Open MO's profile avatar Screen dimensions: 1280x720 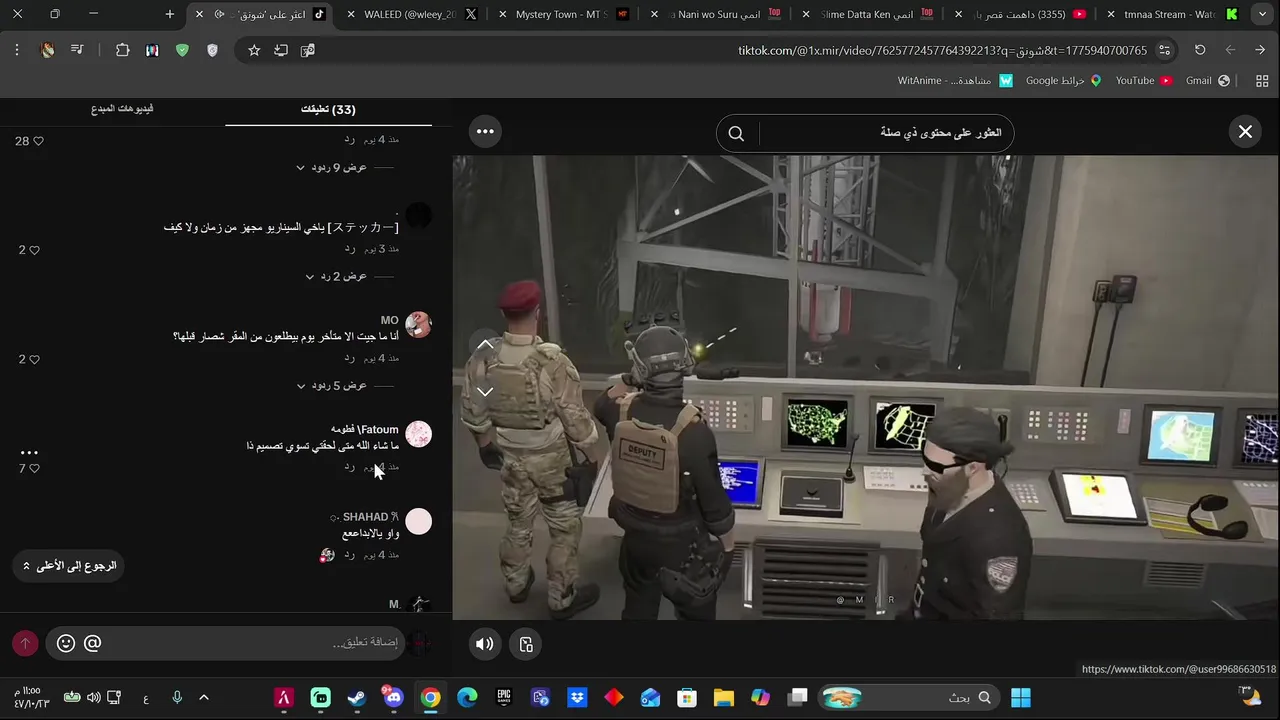pos(418,324)
